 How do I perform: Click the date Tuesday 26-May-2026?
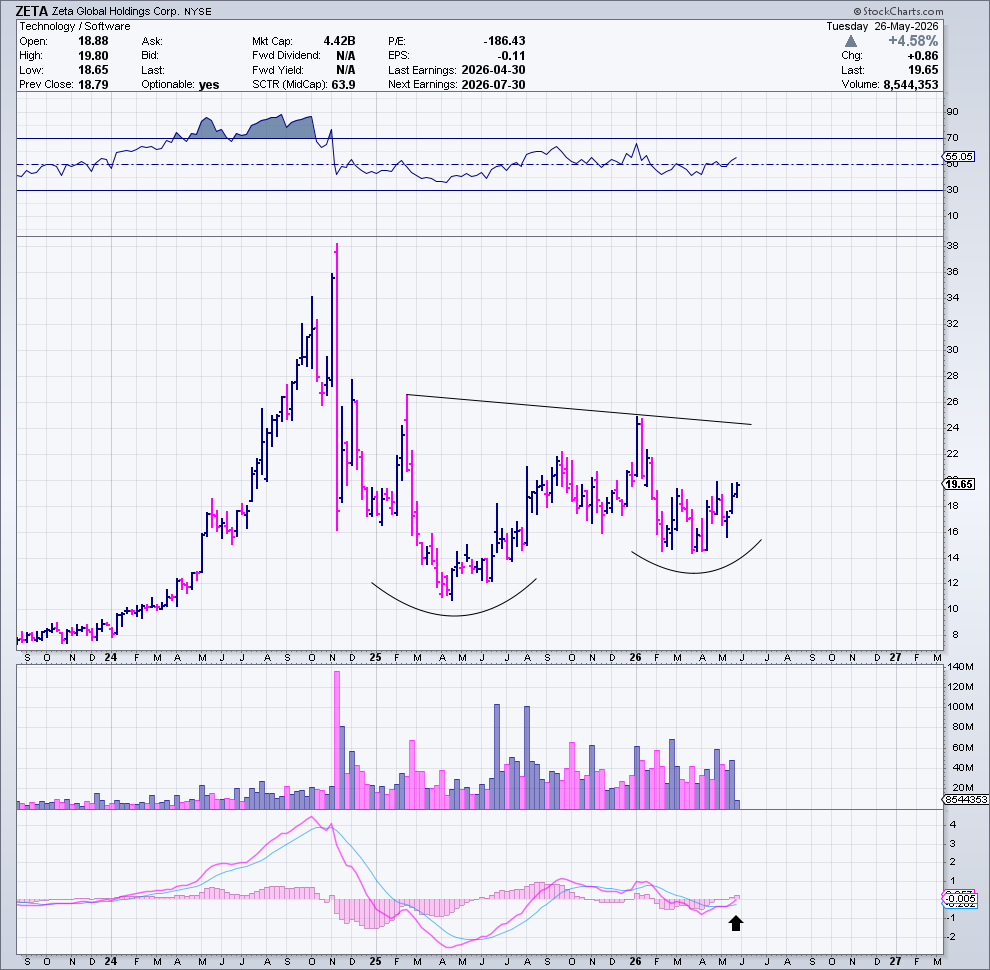point(883,26)
